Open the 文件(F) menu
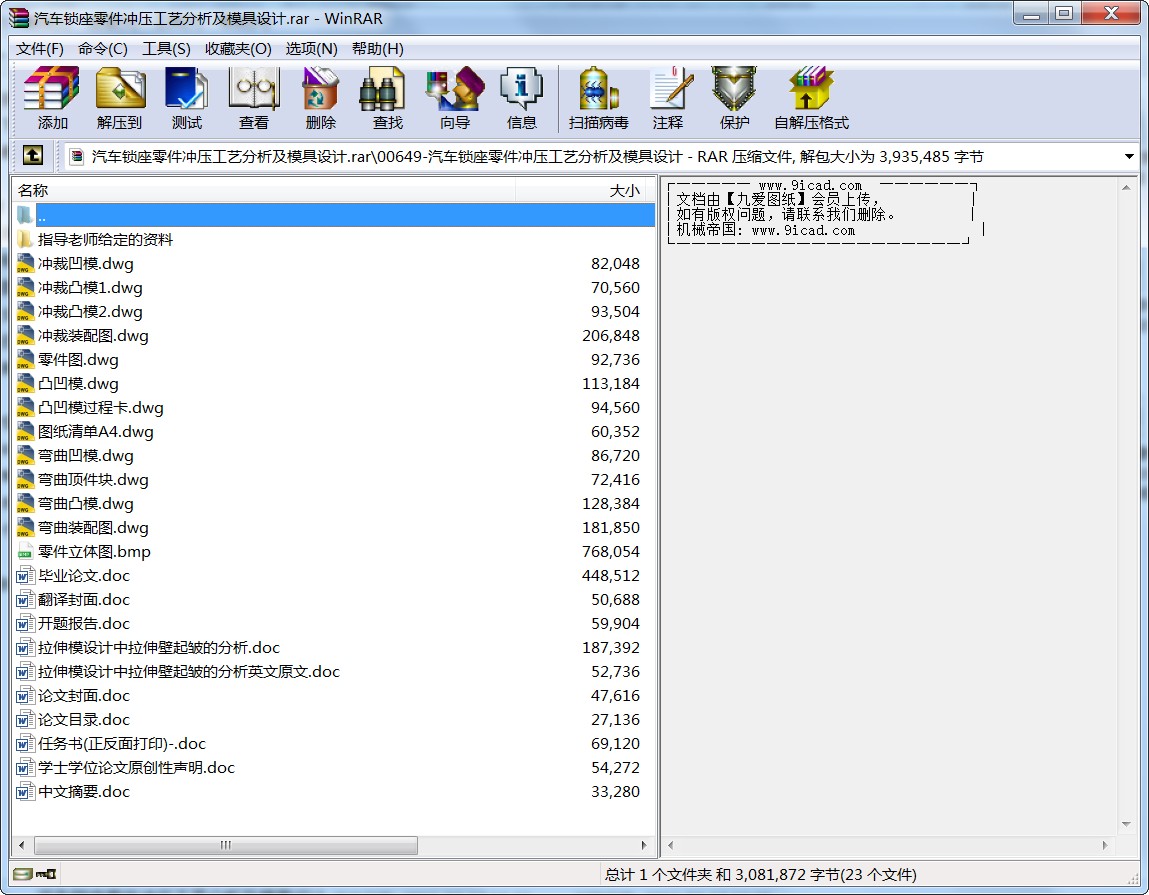Viewport: 1149px width, 895px height. (x=40, y=49)
